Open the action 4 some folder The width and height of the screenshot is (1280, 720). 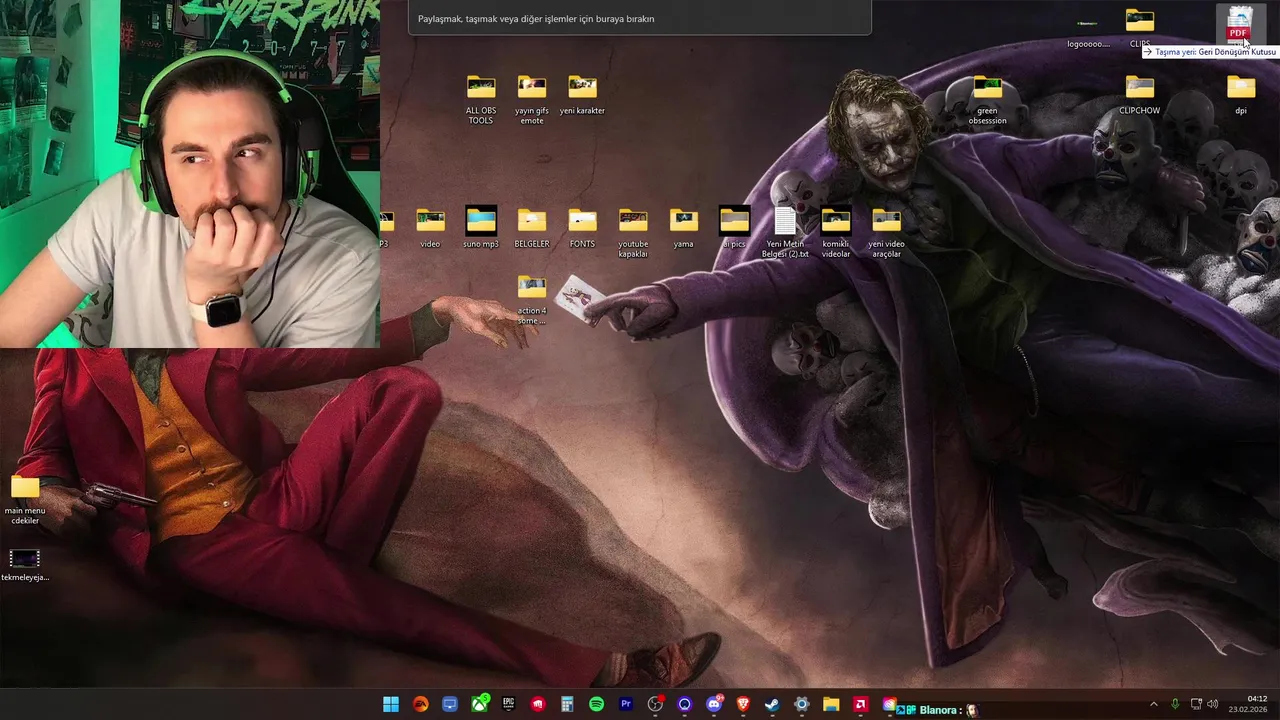click(x=532, y=300)
